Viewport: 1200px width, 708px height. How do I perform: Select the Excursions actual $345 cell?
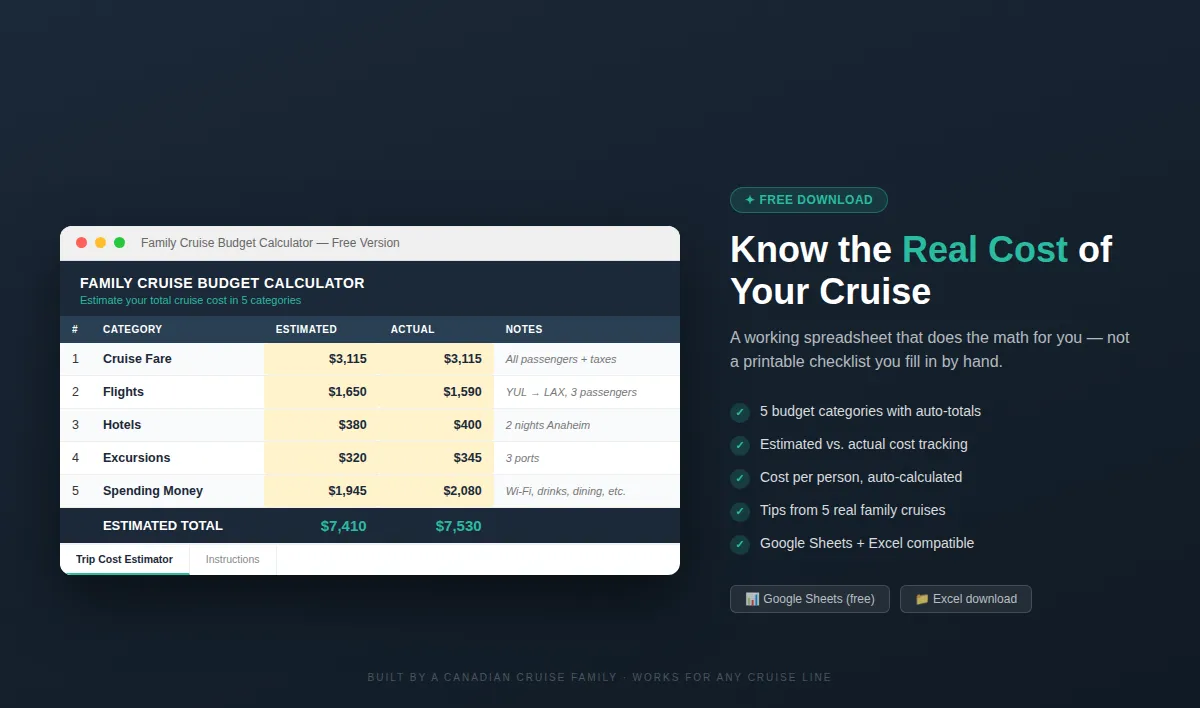click(437, 458)
